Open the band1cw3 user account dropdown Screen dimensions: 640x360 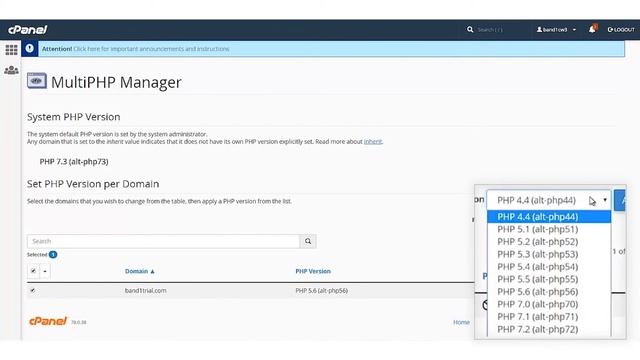(x=556, y=29)
